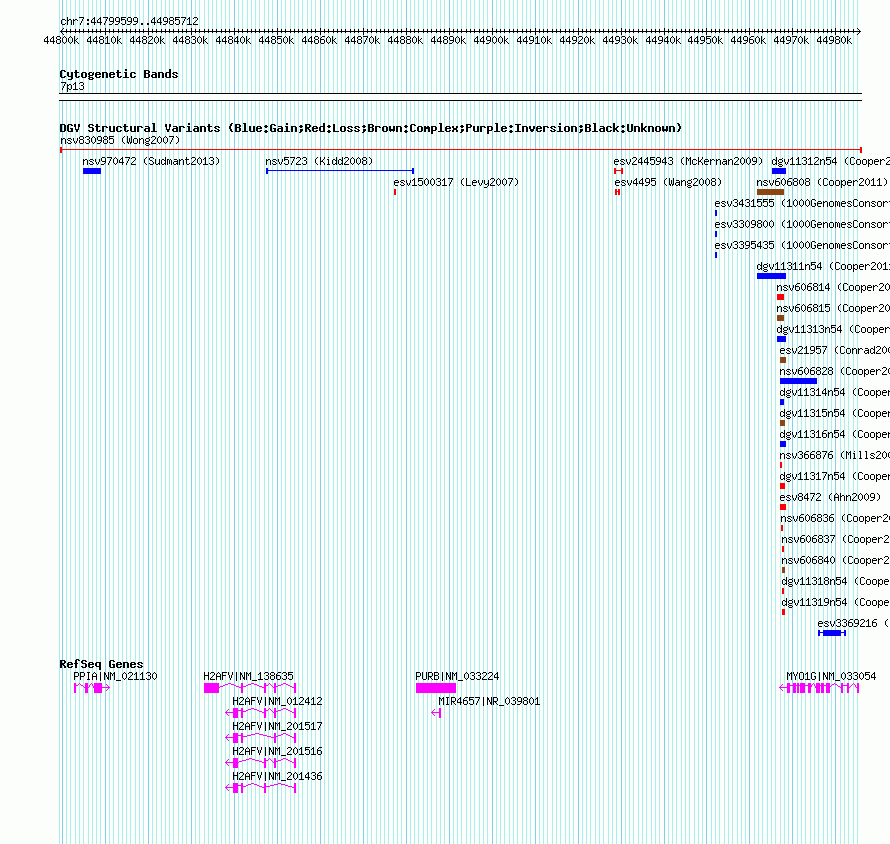Select the nsv5723 (Kidd2008) variant span
Screen dimensions: 890x844
coord(340,171)
